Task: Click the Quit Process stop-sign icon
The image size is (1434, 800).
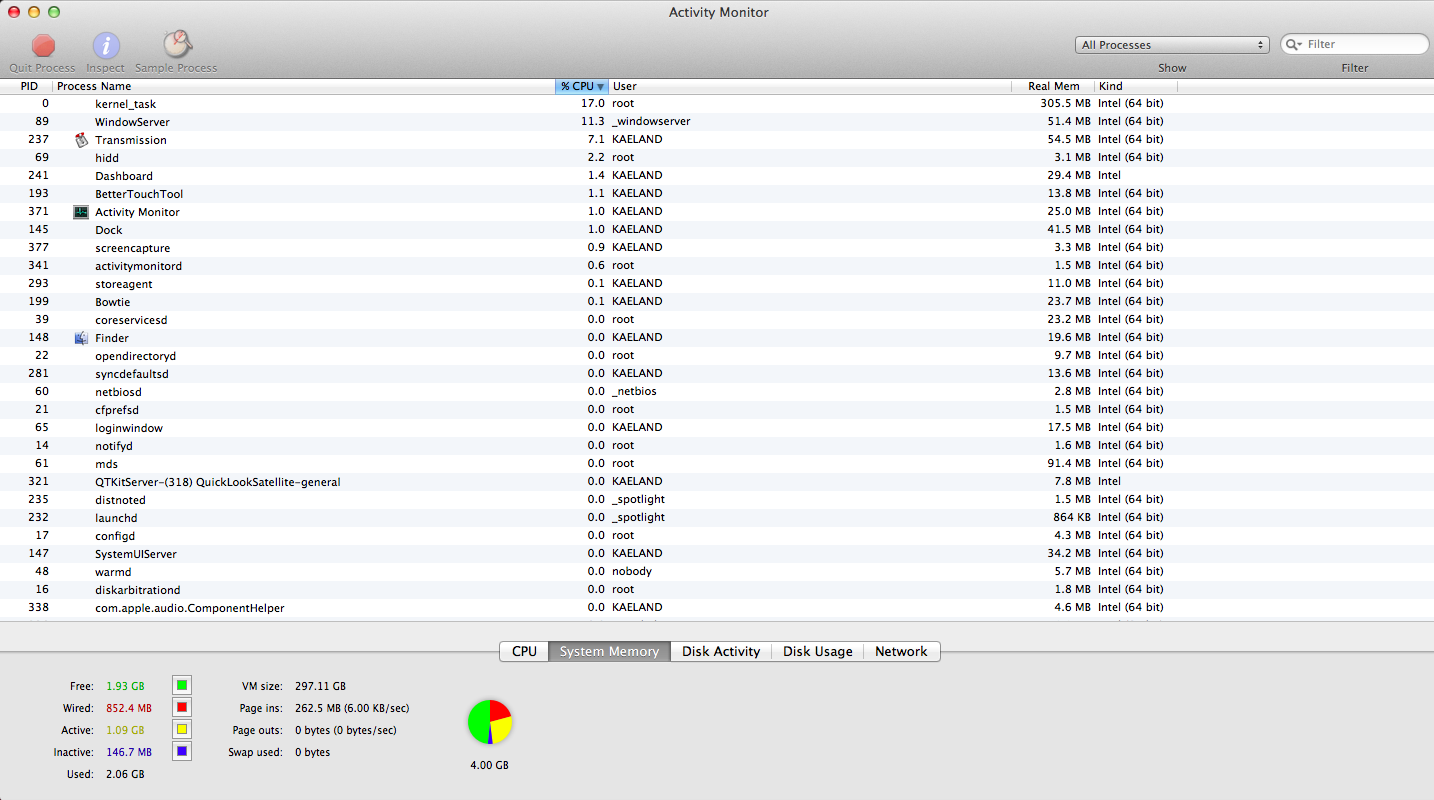Action: 43,46
